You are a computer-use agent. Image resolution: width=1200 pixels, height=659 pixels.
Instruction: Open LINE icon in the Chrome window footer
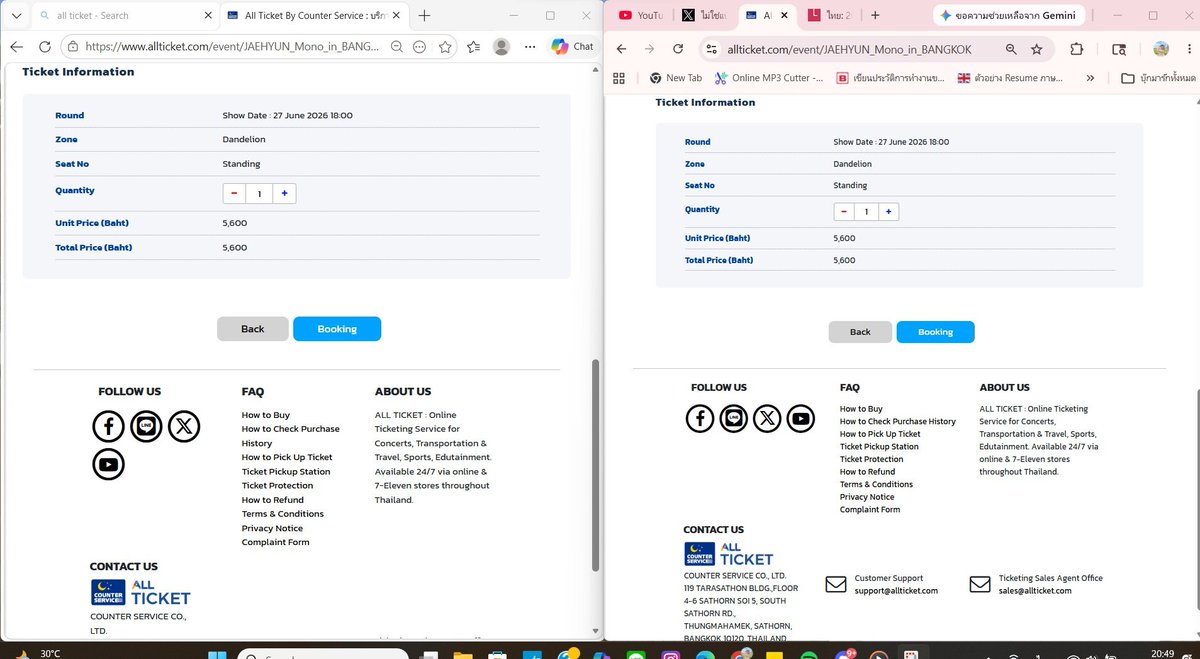tap(734, 419)
